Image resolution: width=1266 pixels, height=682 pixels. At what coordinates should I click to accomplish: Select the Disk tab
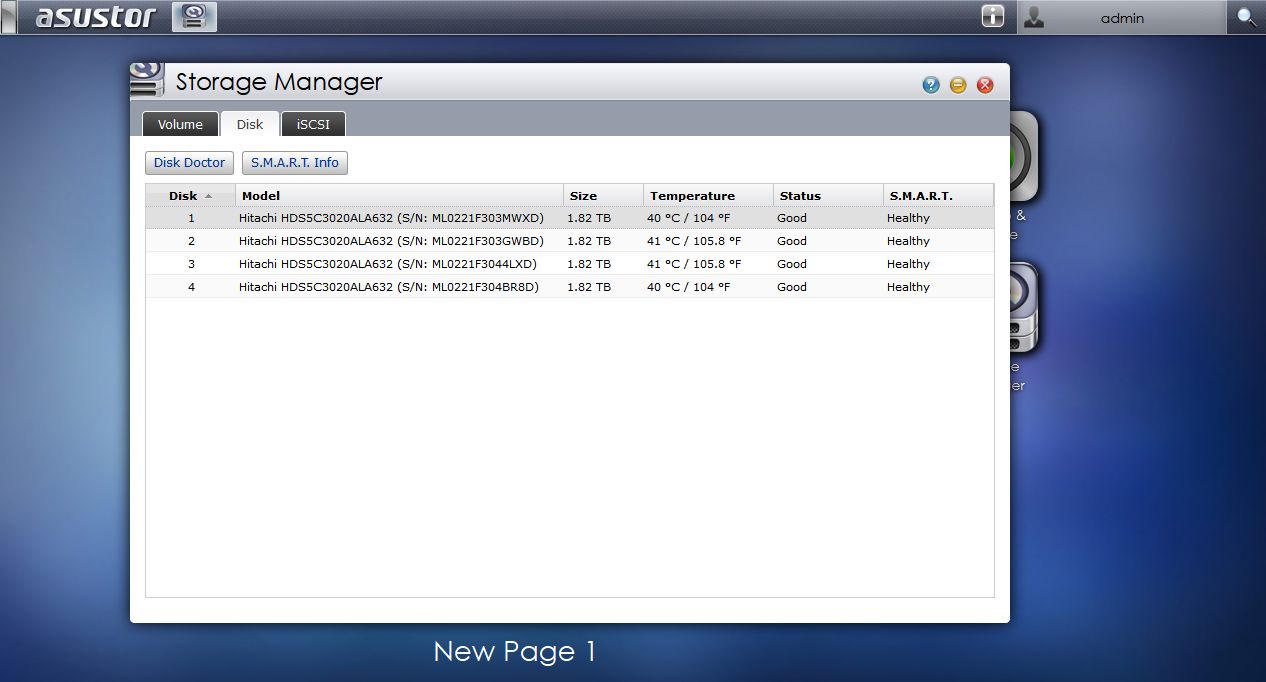(x=250, y=124)
